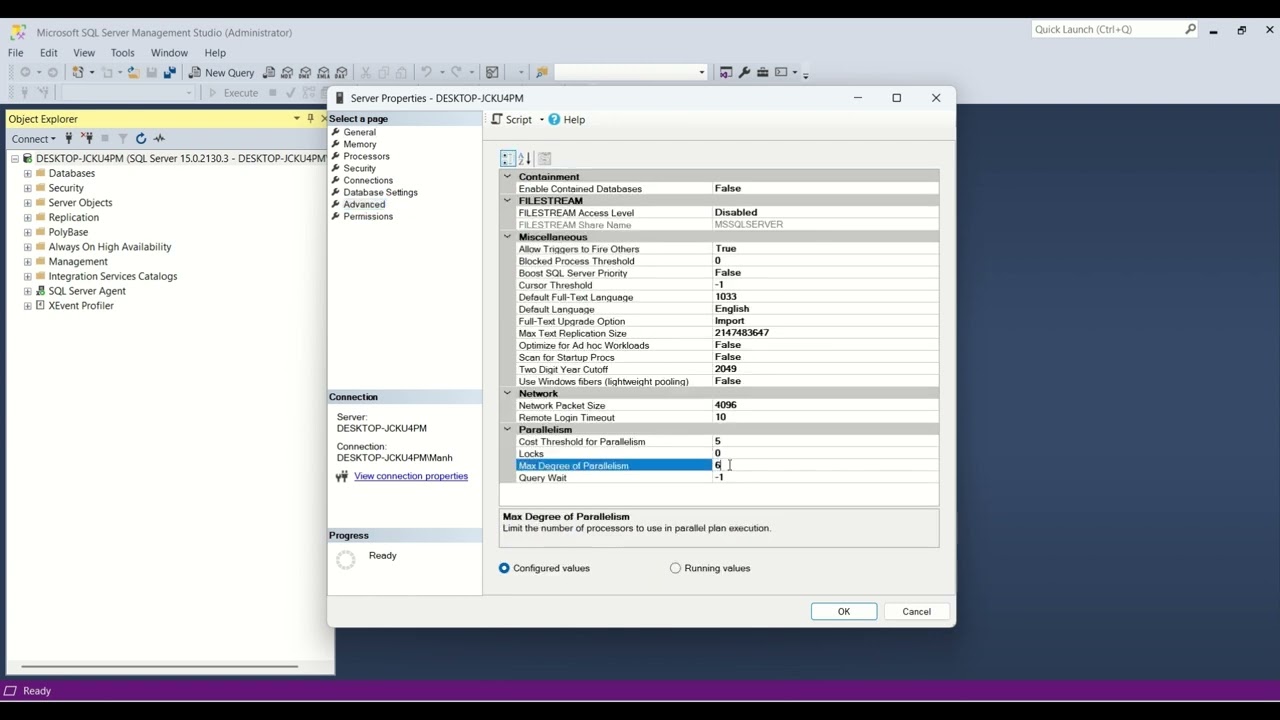Image resolution: width=1280 pixels, height=720 pixels.
Task: Click the Max Degree of Parallelism value field
Action: tap(825, 466)
